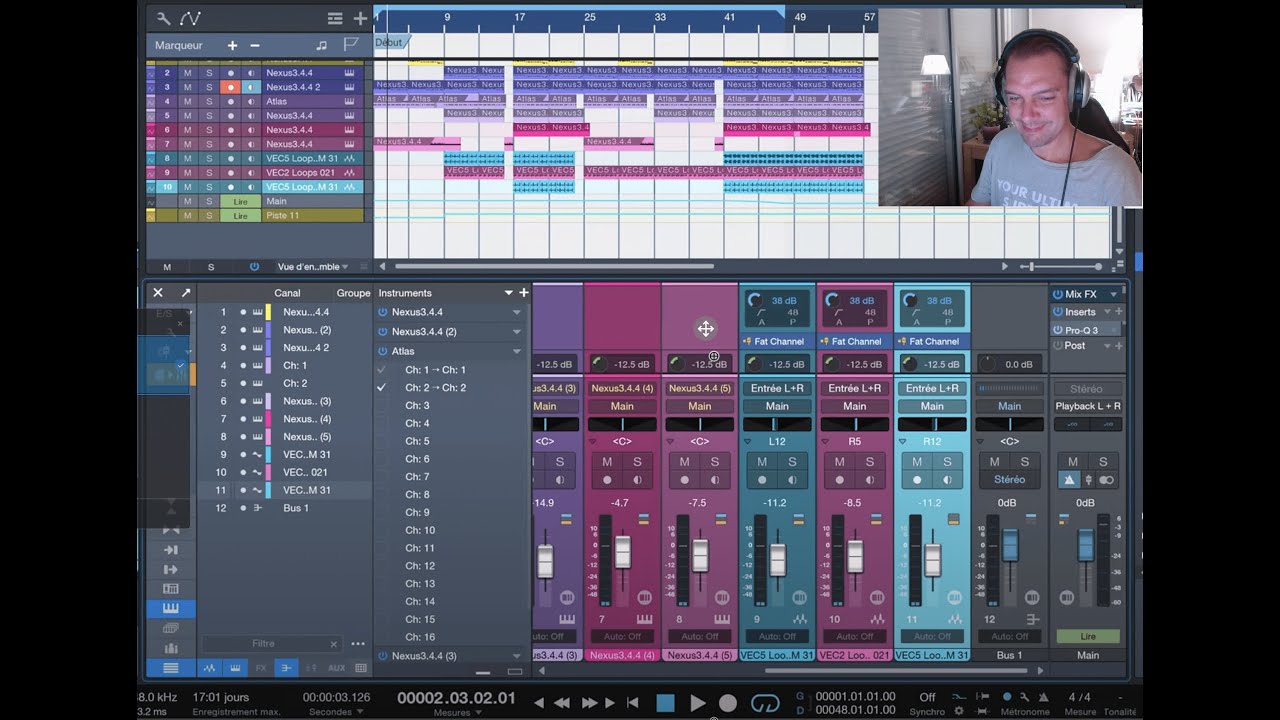Solo track 9 VEC2 Loops 021
Image resolution: width=1280 pixels, height=720 pixels.
coord(209,172)
